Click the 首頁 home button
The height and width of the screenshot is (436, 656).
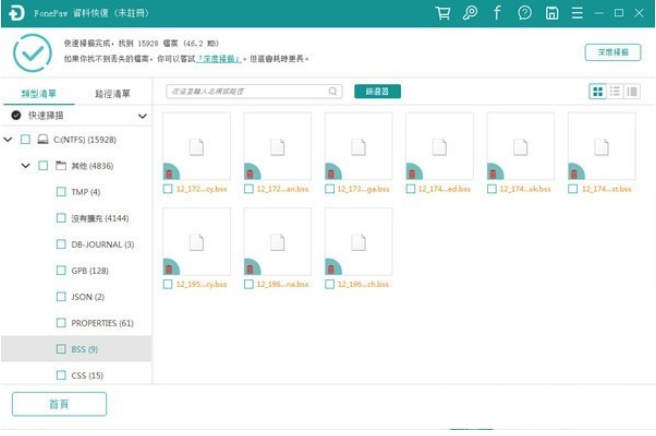pos(59,404)
